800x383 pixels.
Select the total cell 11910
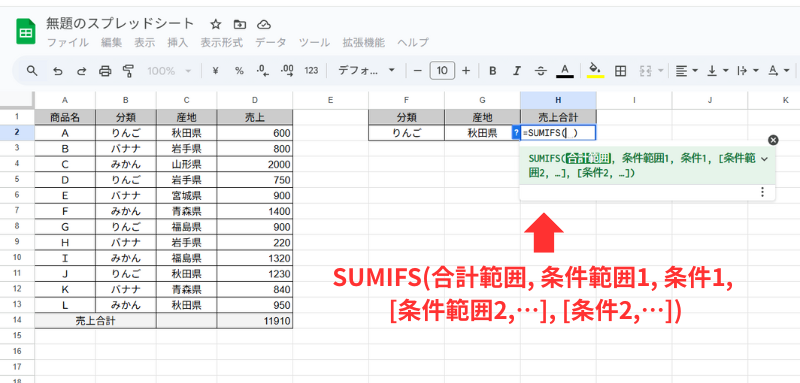click(x=255, y=321)
